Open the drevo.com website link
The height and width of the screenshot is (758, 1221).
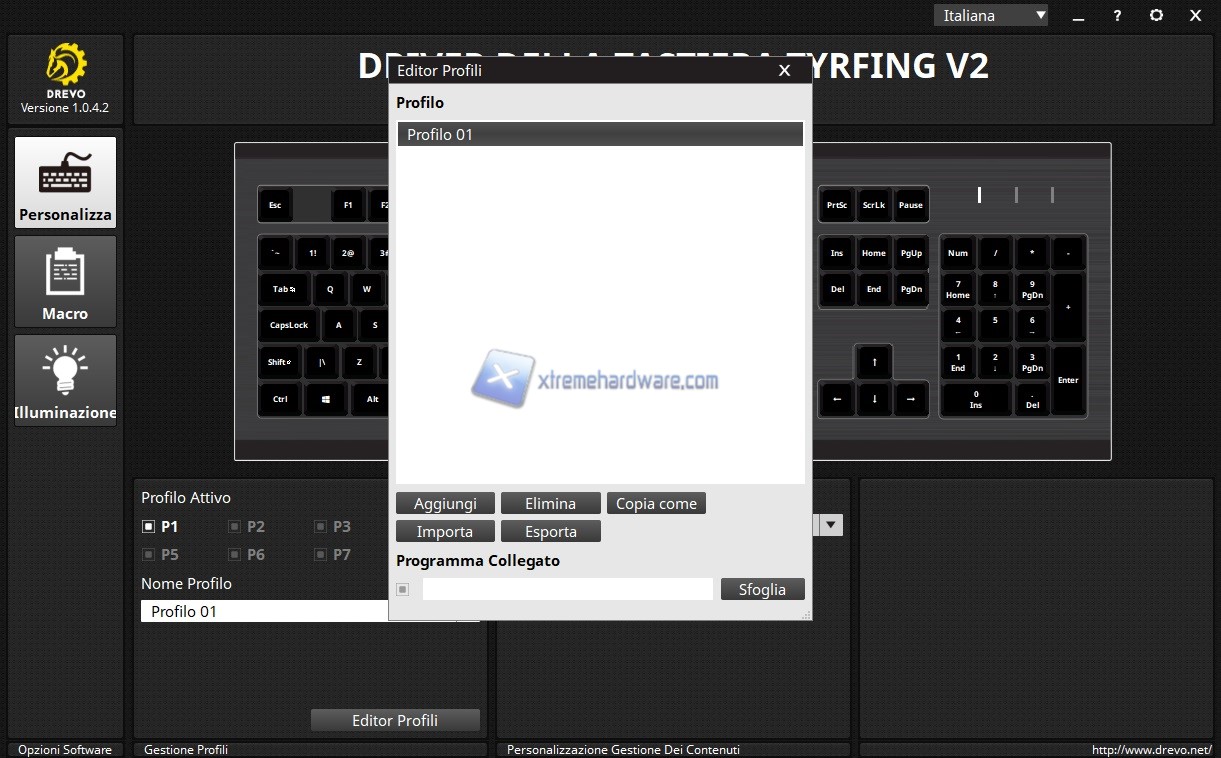pos(1151,749)
